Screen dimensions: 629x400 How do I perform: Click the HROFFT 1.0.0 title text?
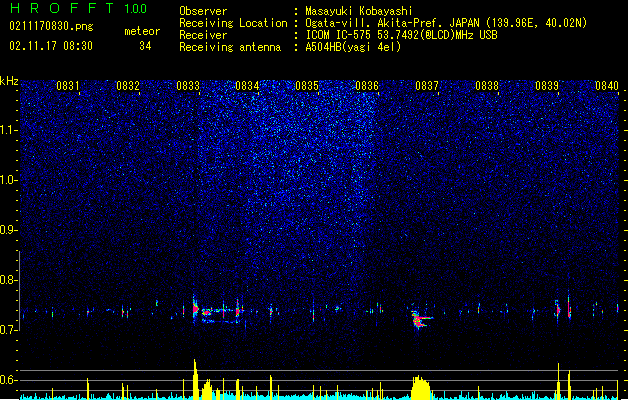(x=78, y=8)
